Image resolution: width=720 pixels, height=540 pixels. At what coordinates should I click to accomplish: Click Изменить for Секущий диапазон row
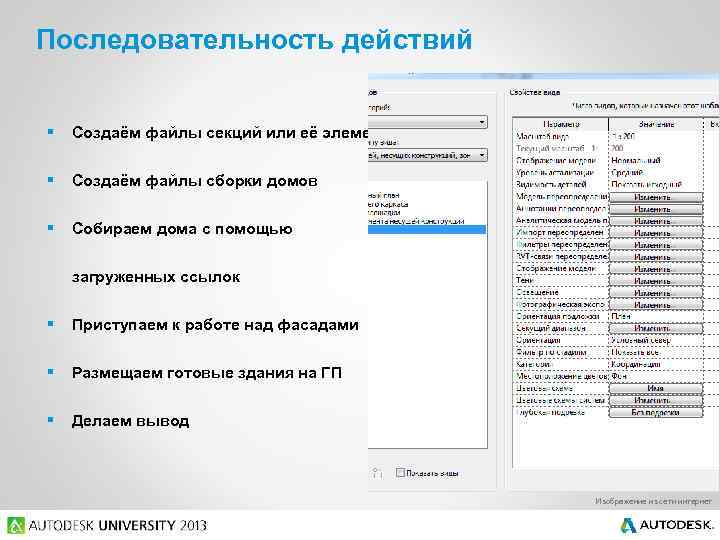pos(656,328)
